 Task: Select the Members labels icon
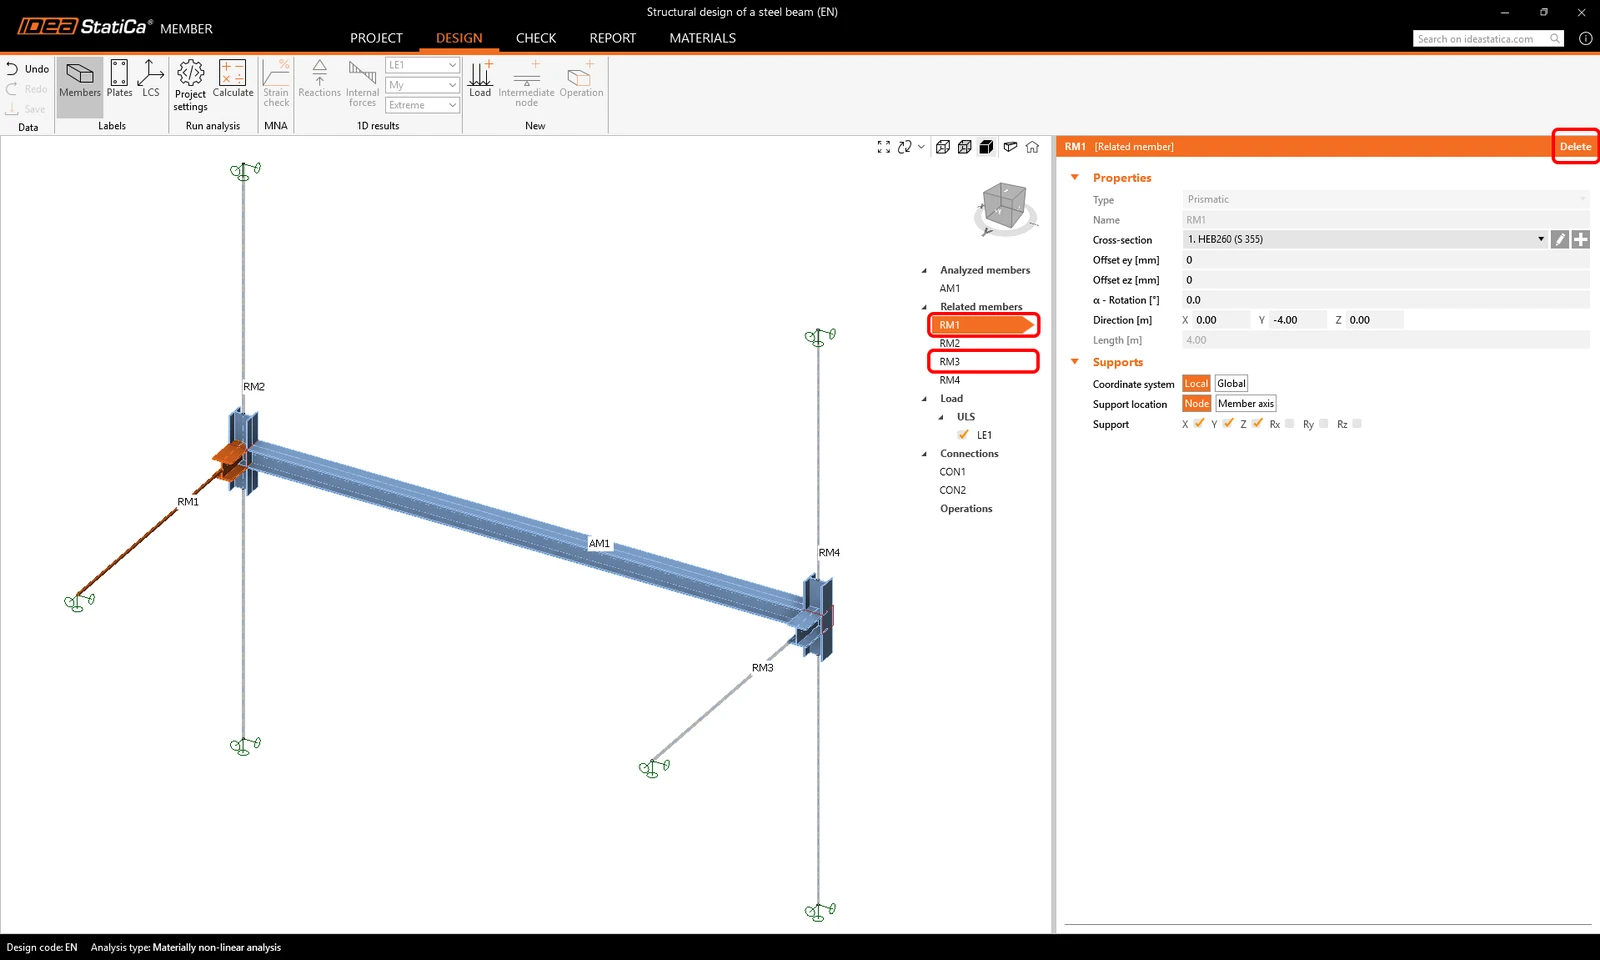[x=79, y=79]
